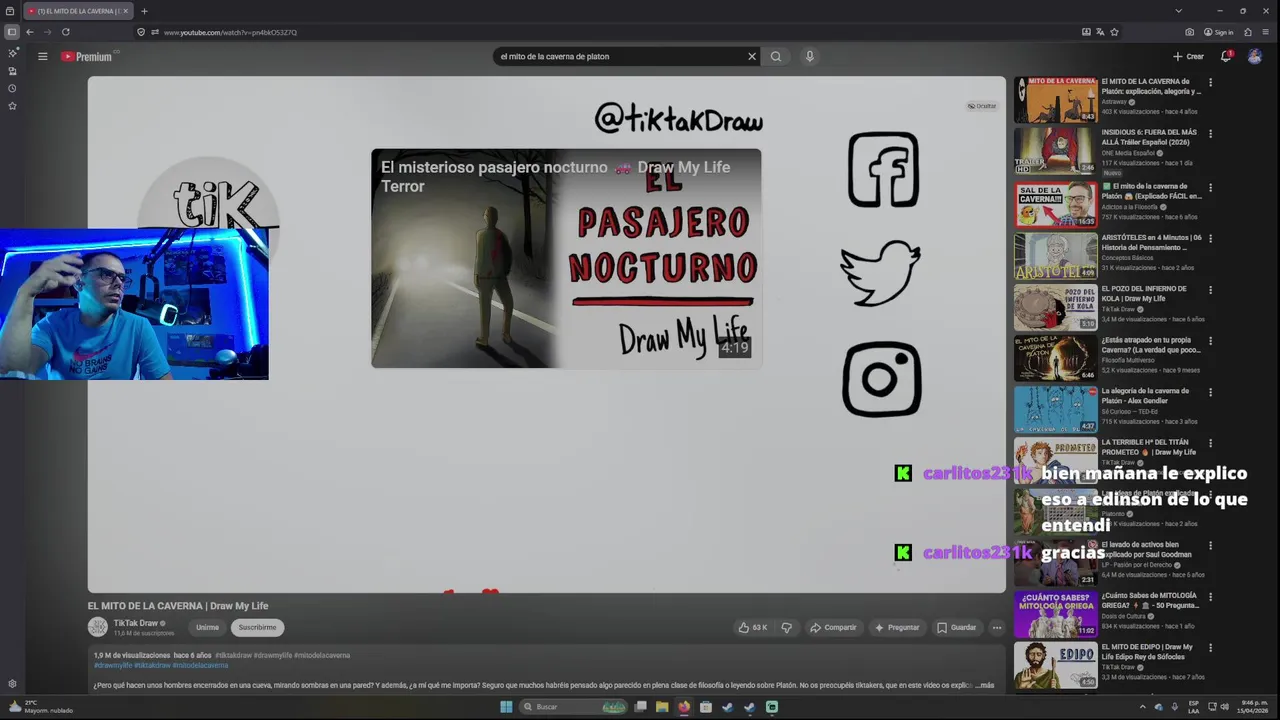Focus the YouTube search field
The image size is (1280, 720).
point(620,56)
